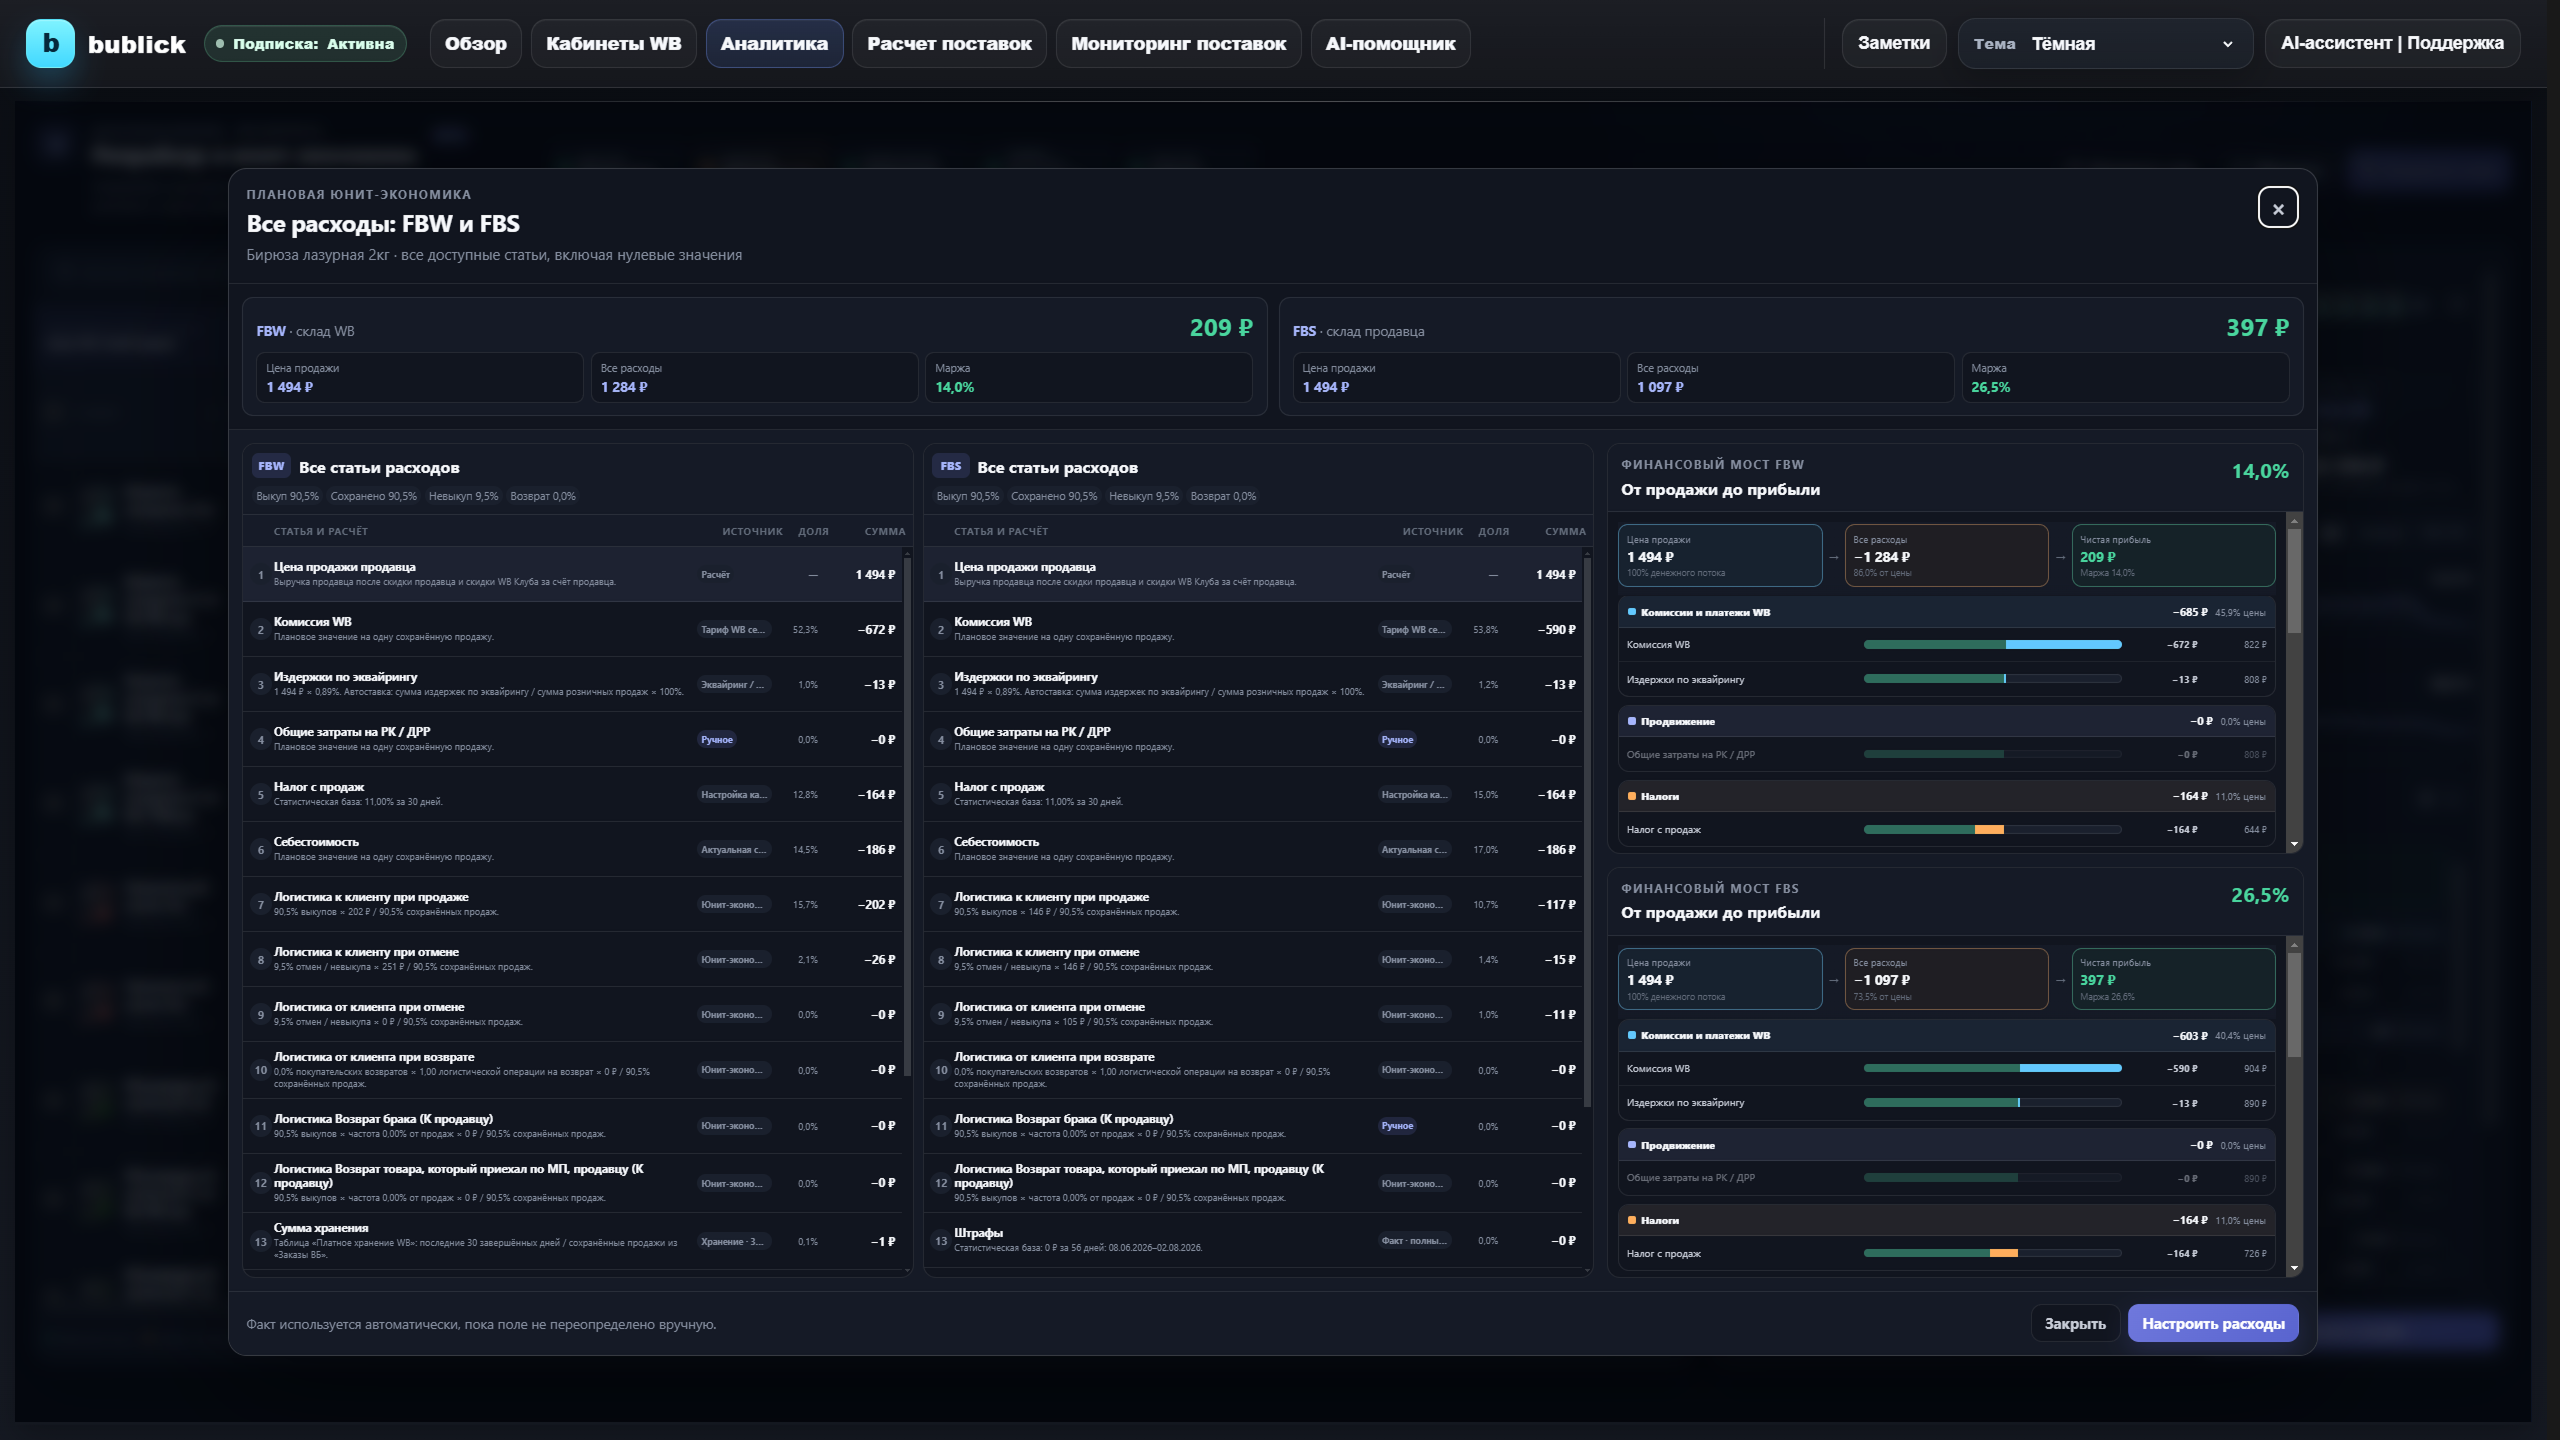The width and height of the screenshot is (2560, 1440).
Task: Click Налог с продаж bar in FBW bridge
Action: point(1992,830)
